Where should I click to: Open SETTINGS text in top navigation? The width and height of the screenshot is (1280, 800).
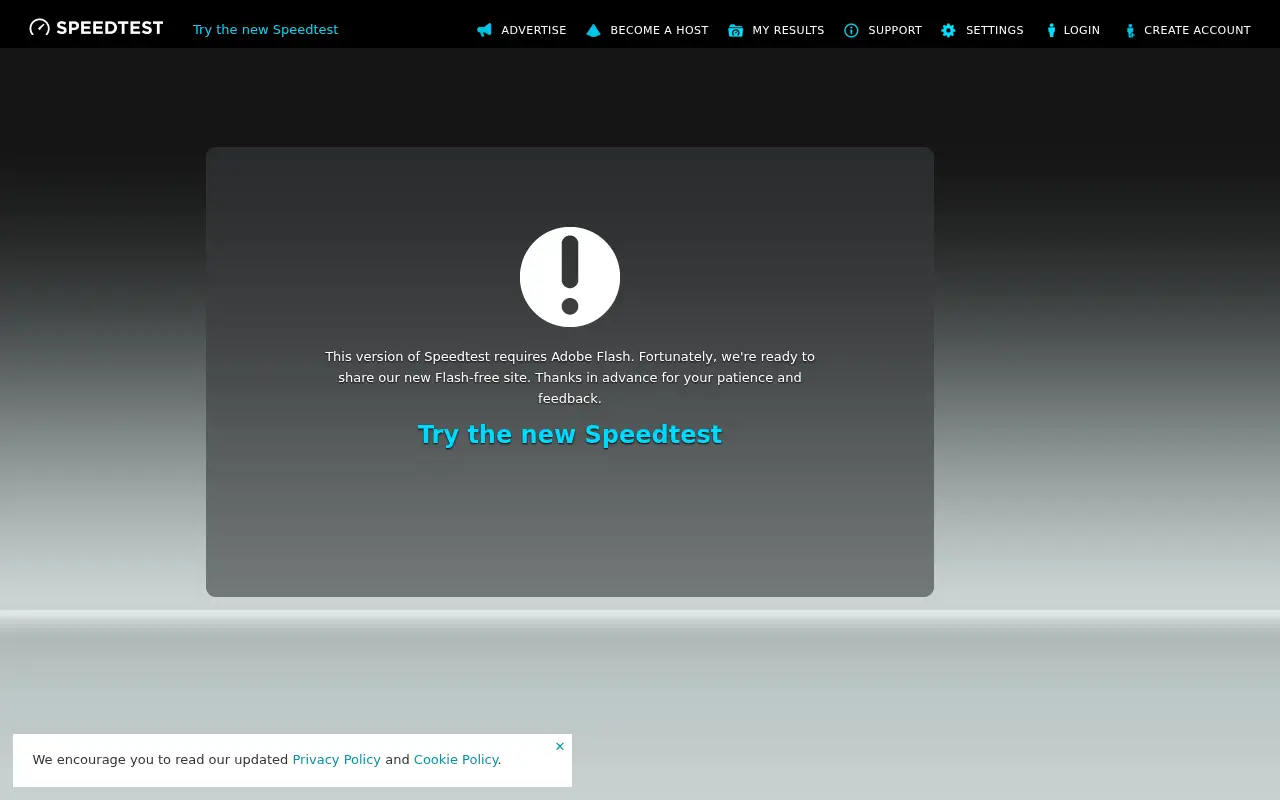point(995,30)
